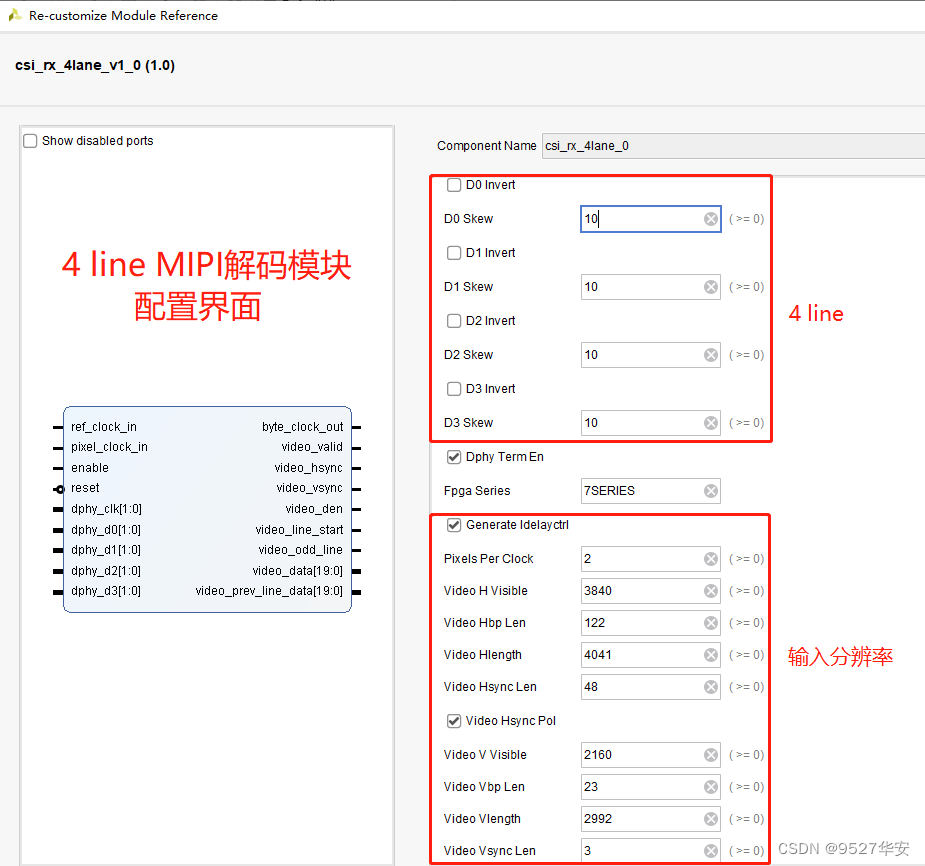Viewport: 925px width, 866px height.
Task: Click the D2 Skew input field
Action: click(640, 355)
